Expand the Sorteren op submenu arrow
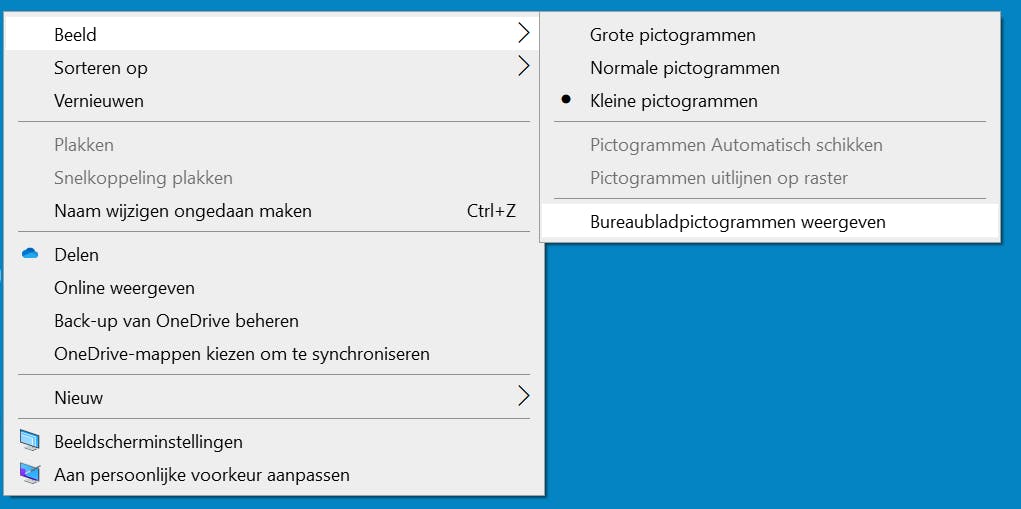Image resolution: width=1021 pixels, height=509 pixels. [523, 67]
